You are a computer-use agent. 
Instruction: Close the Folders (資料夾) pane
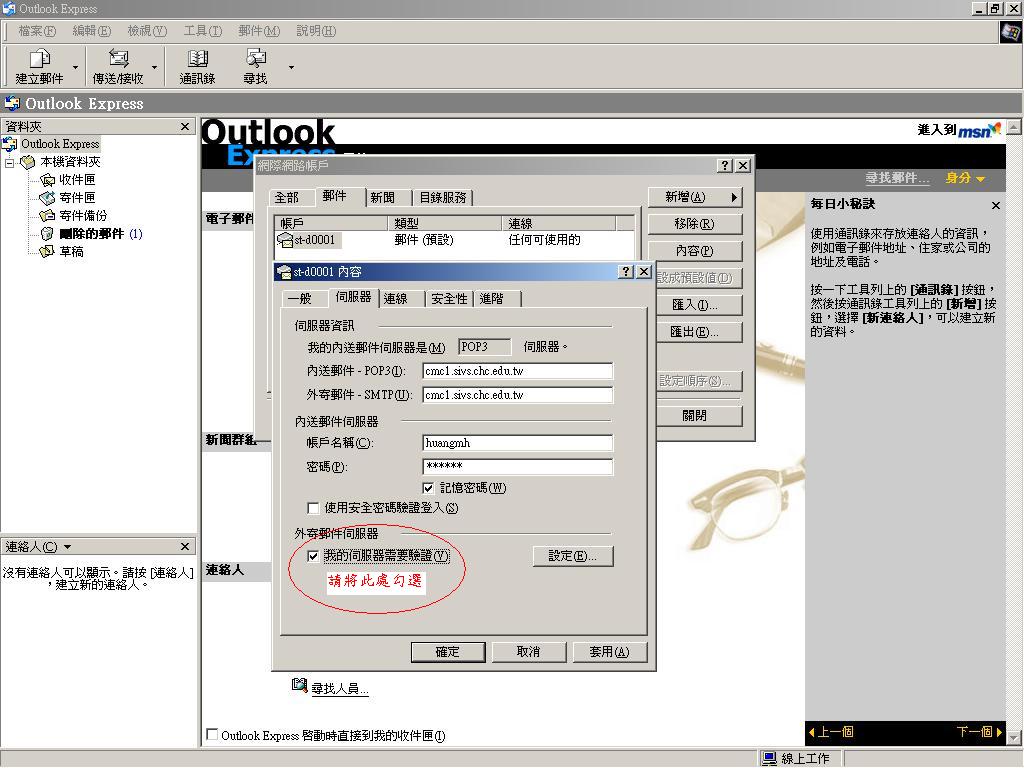pos(185,126)
